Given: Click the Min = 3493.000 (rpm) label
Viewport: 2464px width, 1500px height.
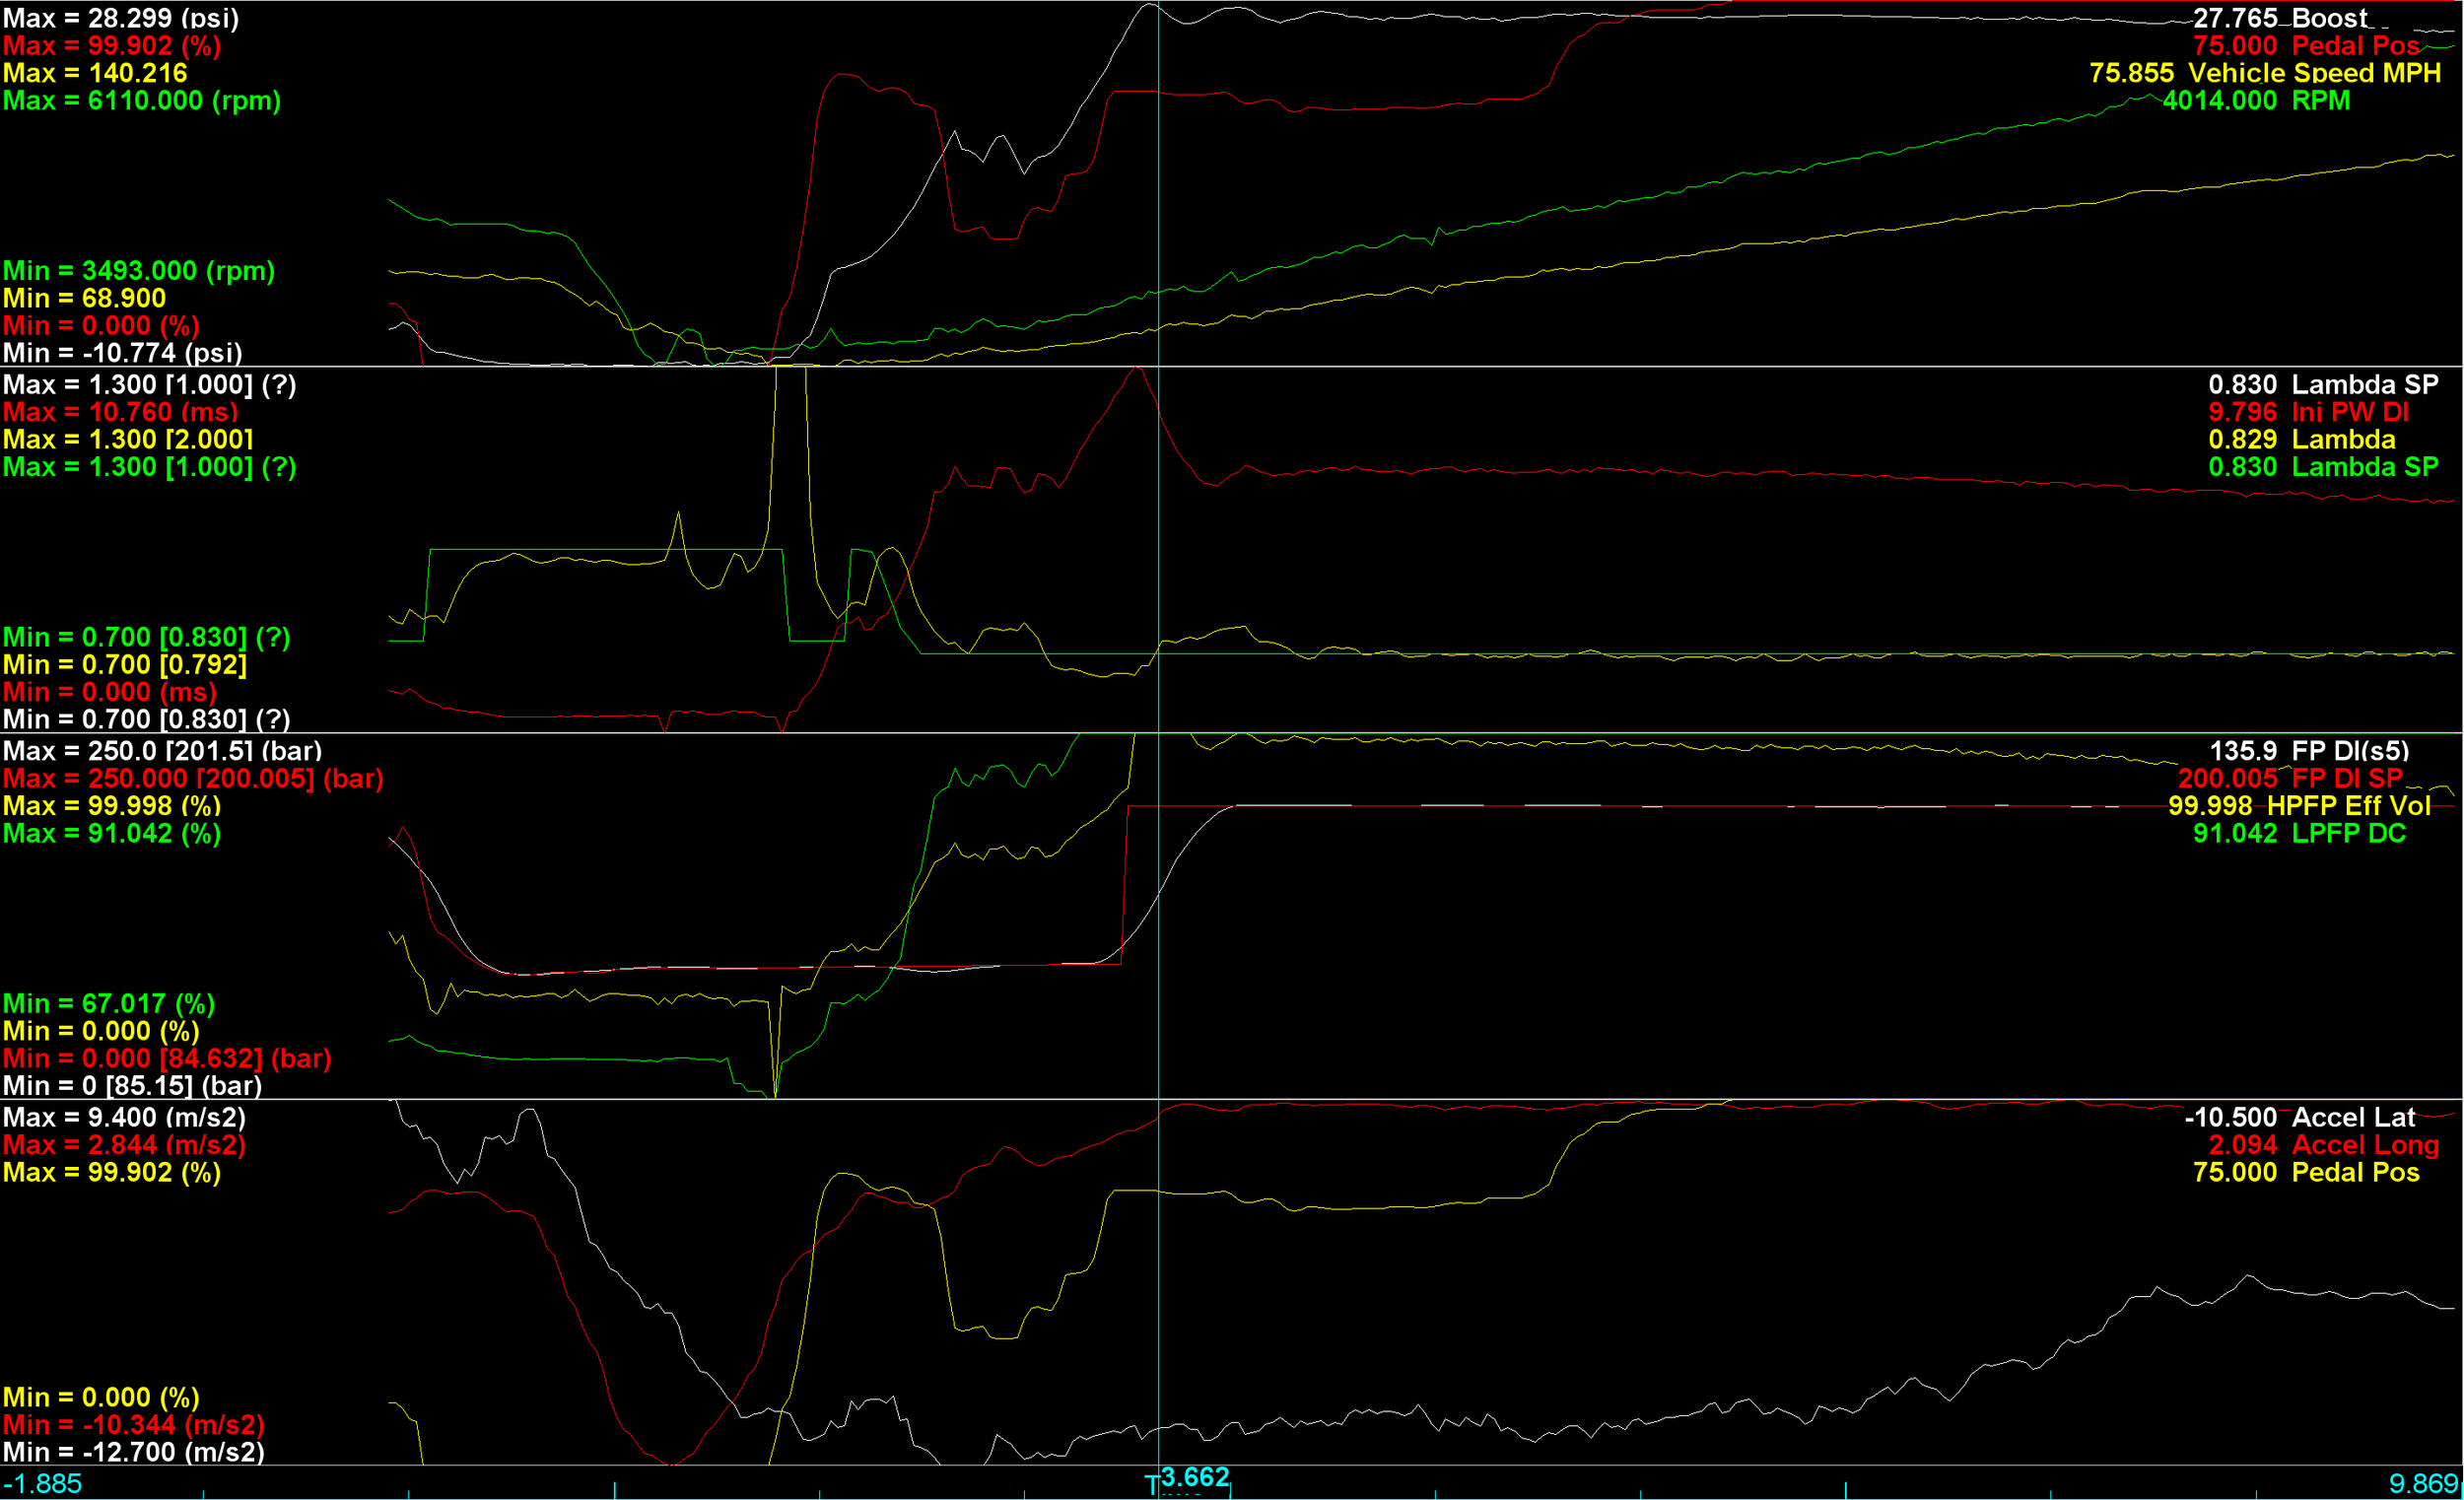Looking at the screenshot, I should point(138,271).
